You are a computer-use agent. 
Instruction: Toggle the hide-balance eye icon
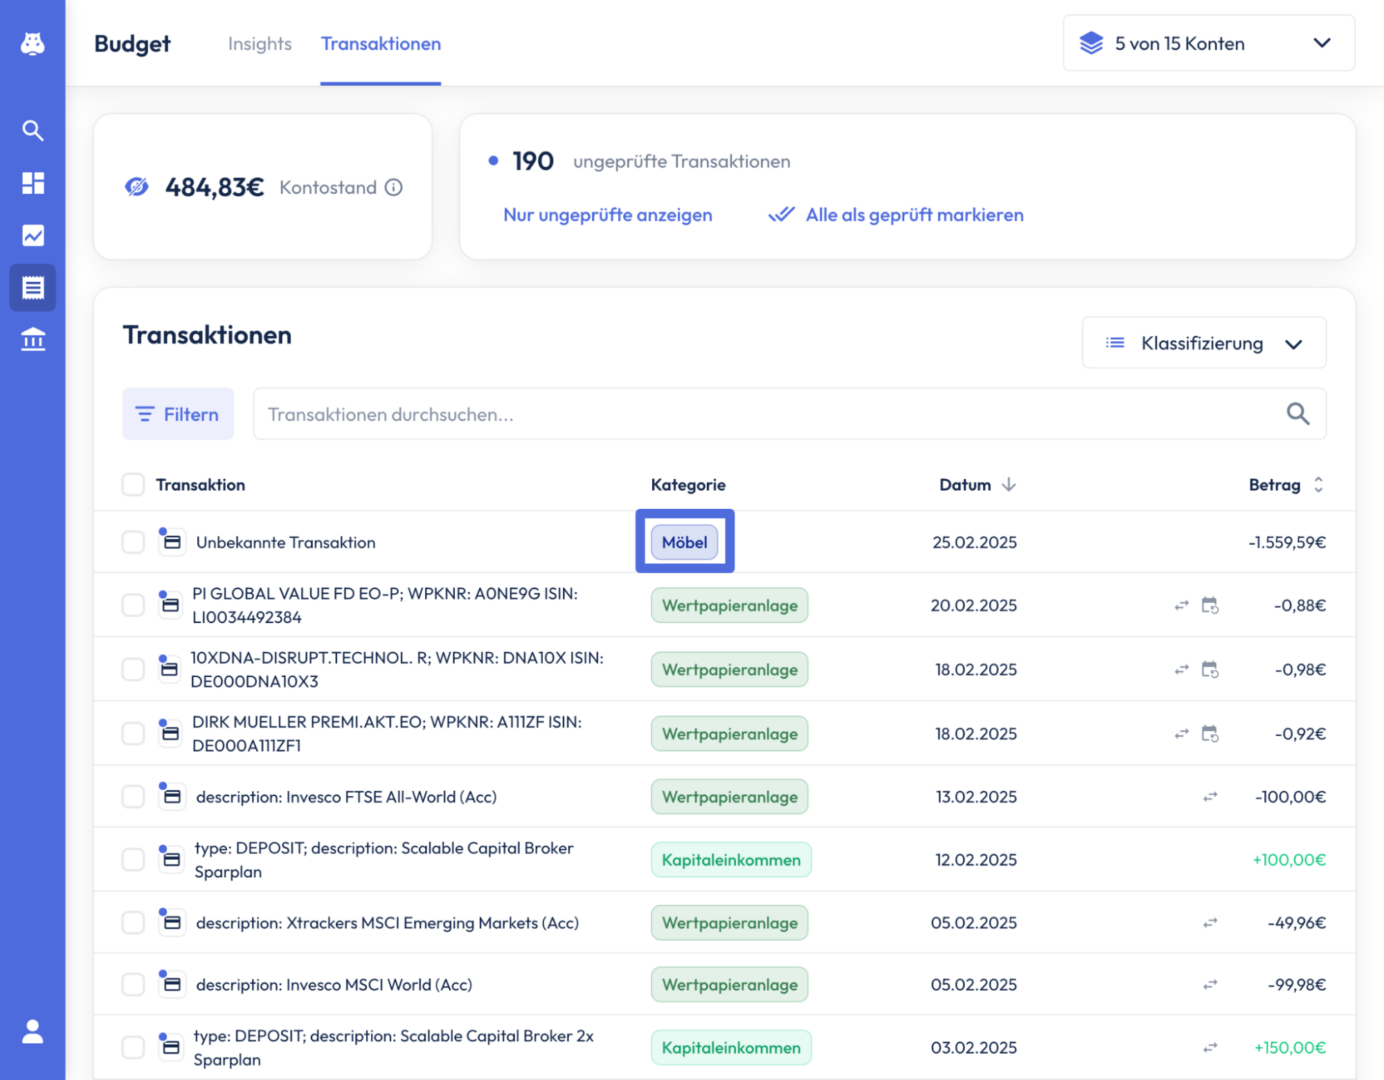[137, 187]
